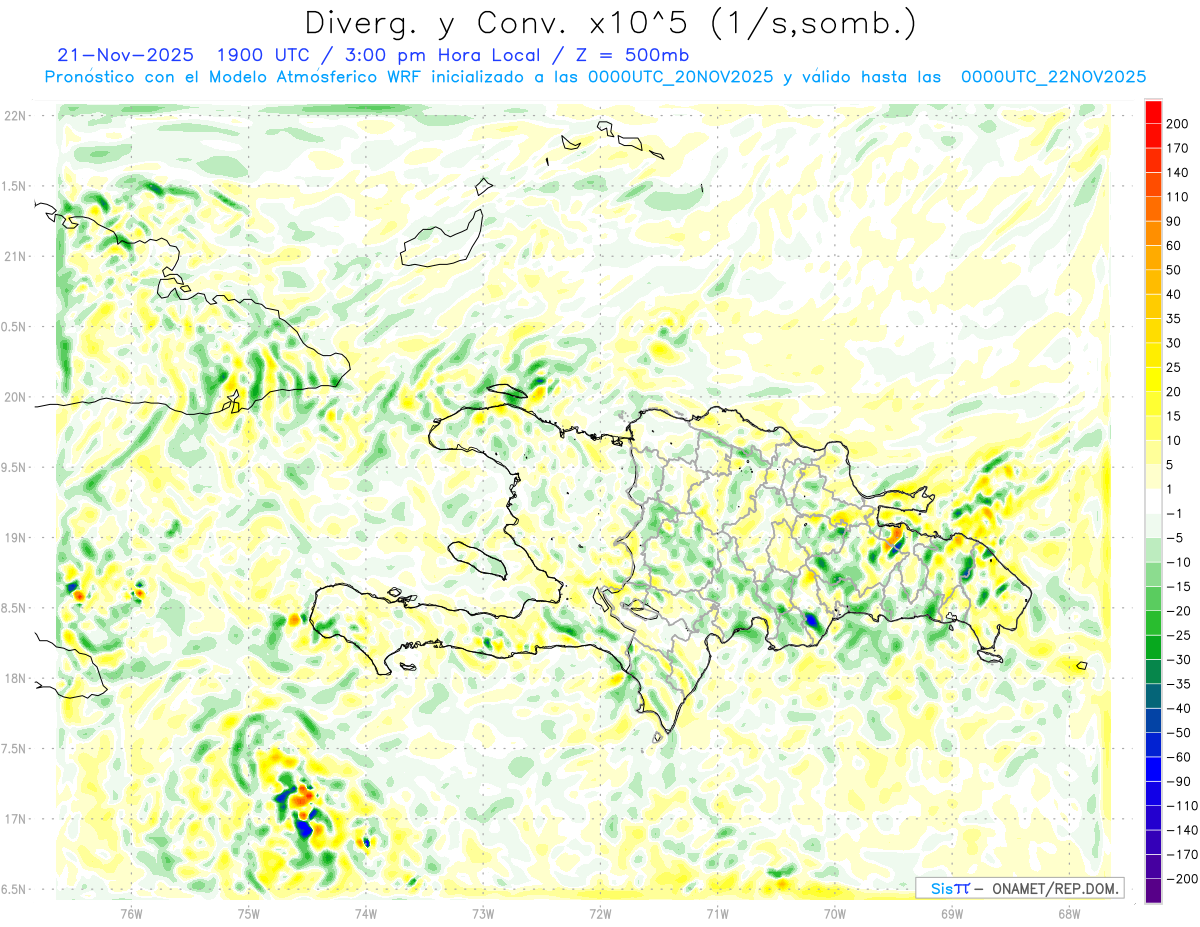This screenshot has height=927, width=1200.
Task: Select the positive 20 scale value
Action: [1174, 392]
